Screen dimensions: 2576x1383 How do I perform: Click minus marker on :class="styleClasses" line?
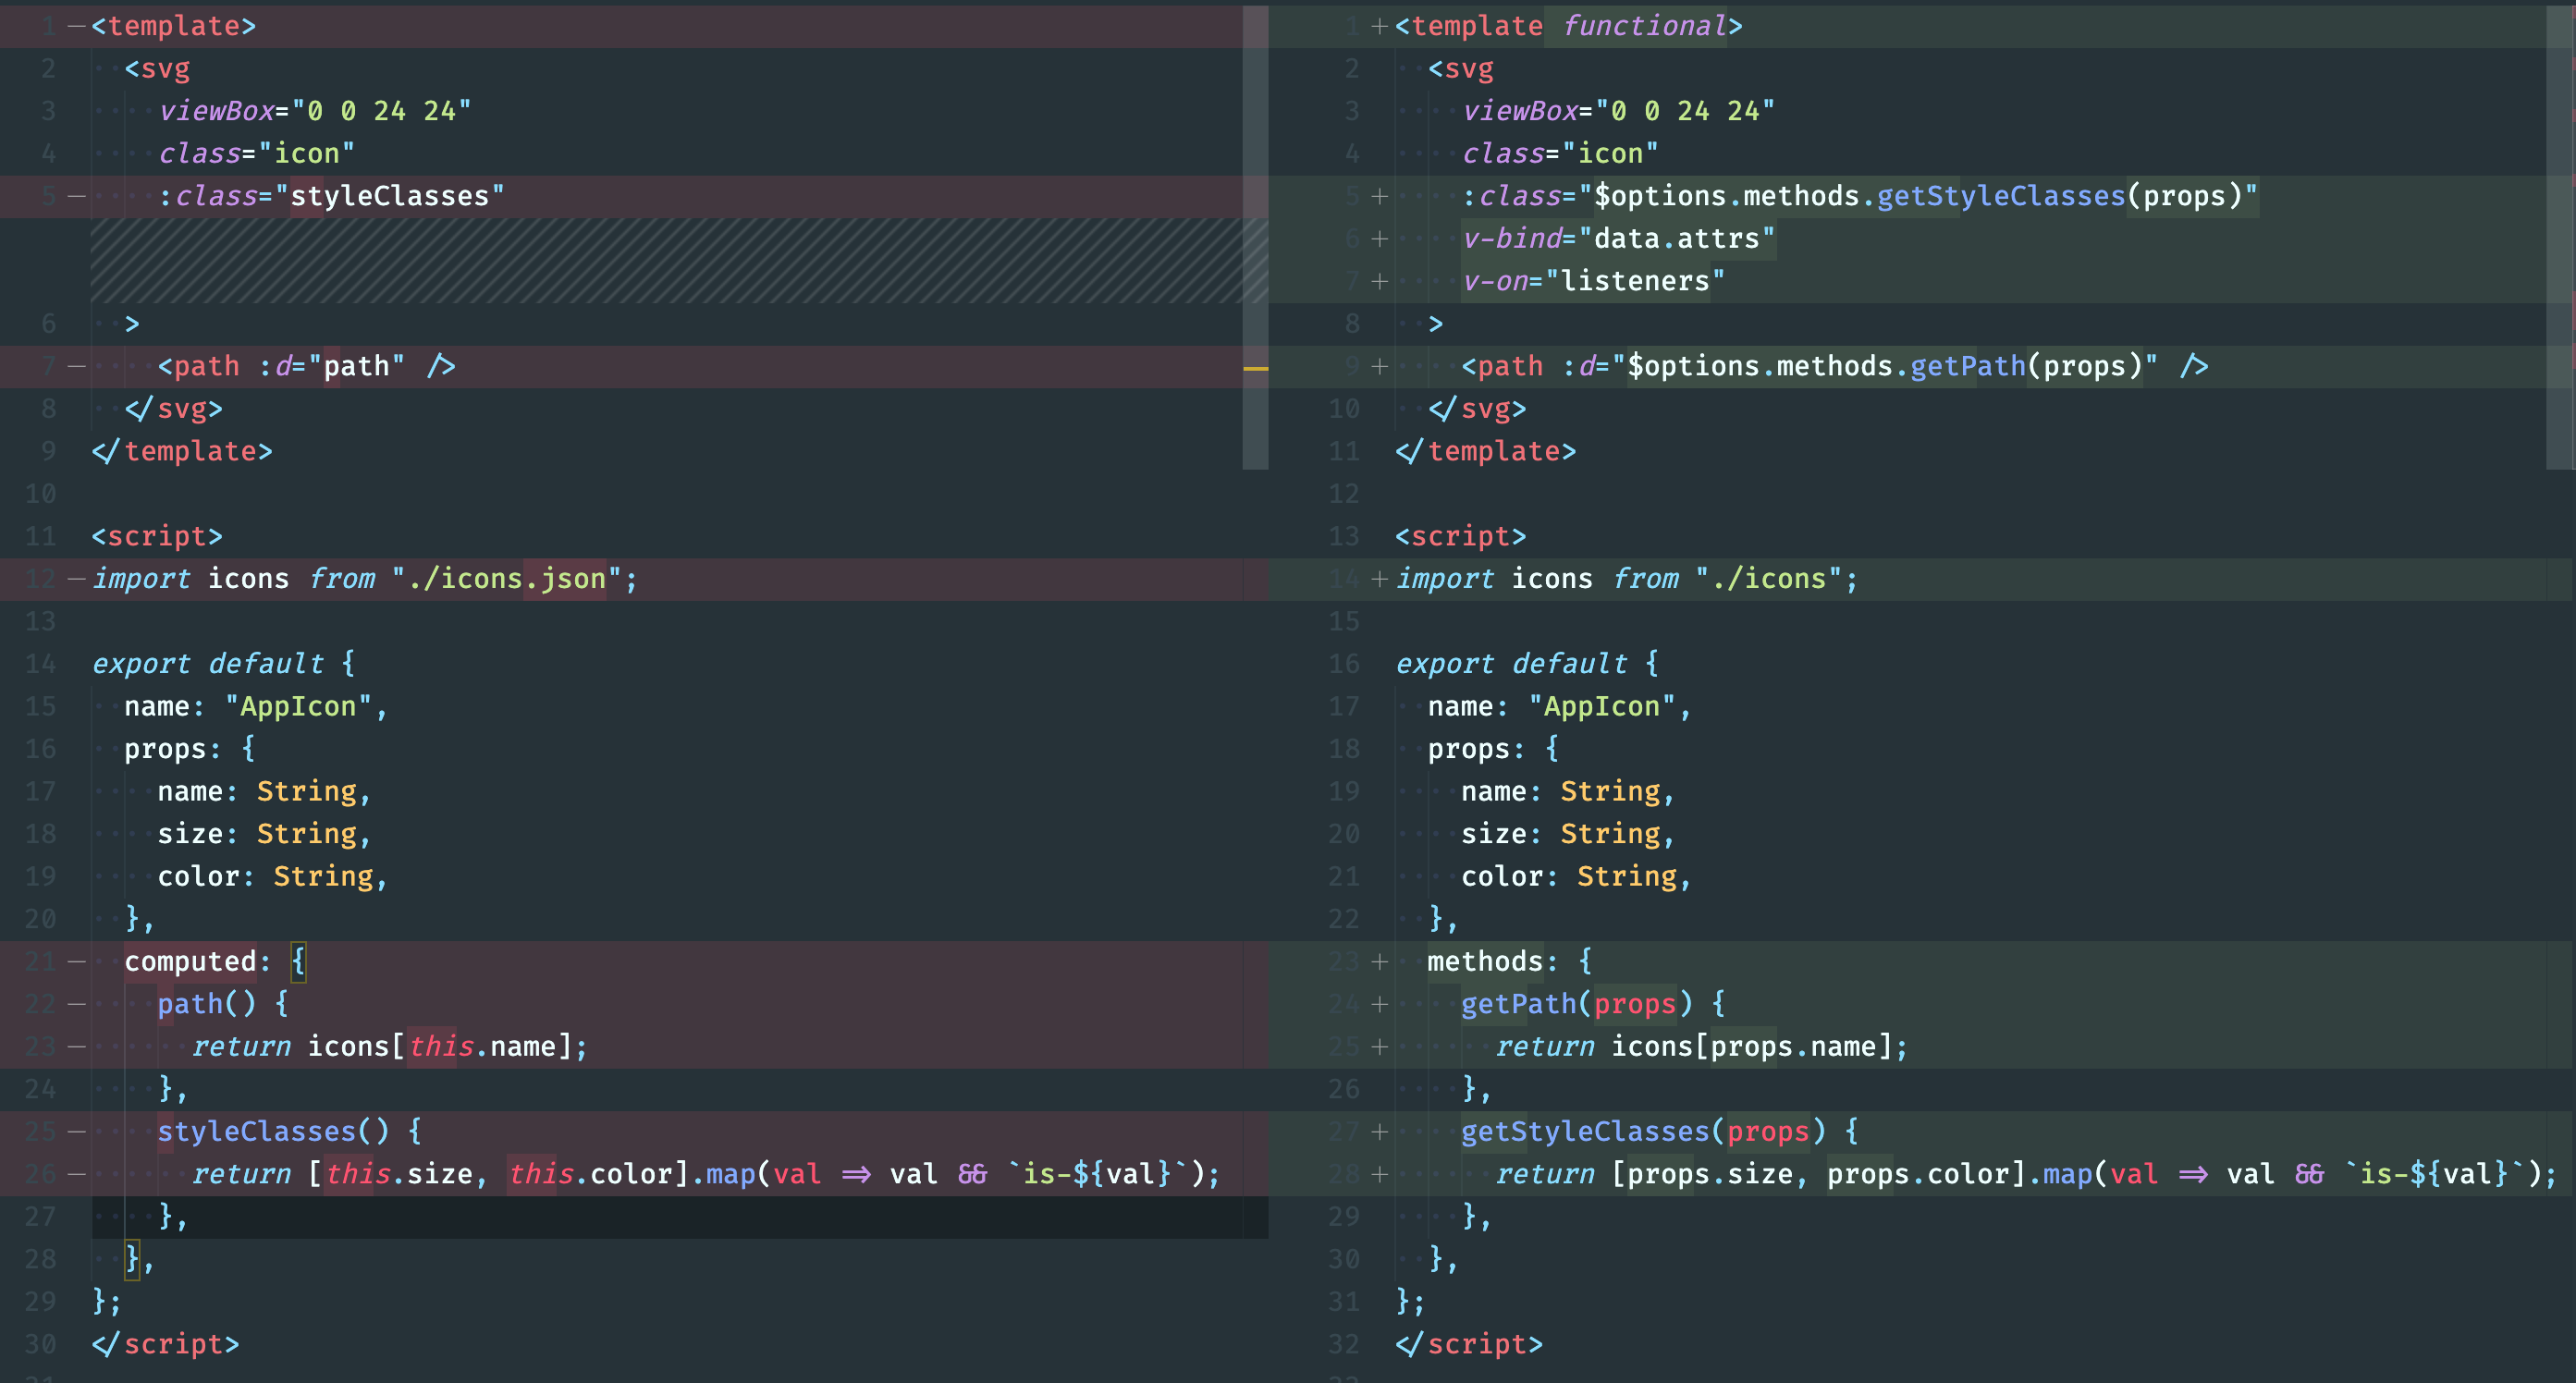tap(77, 196)
